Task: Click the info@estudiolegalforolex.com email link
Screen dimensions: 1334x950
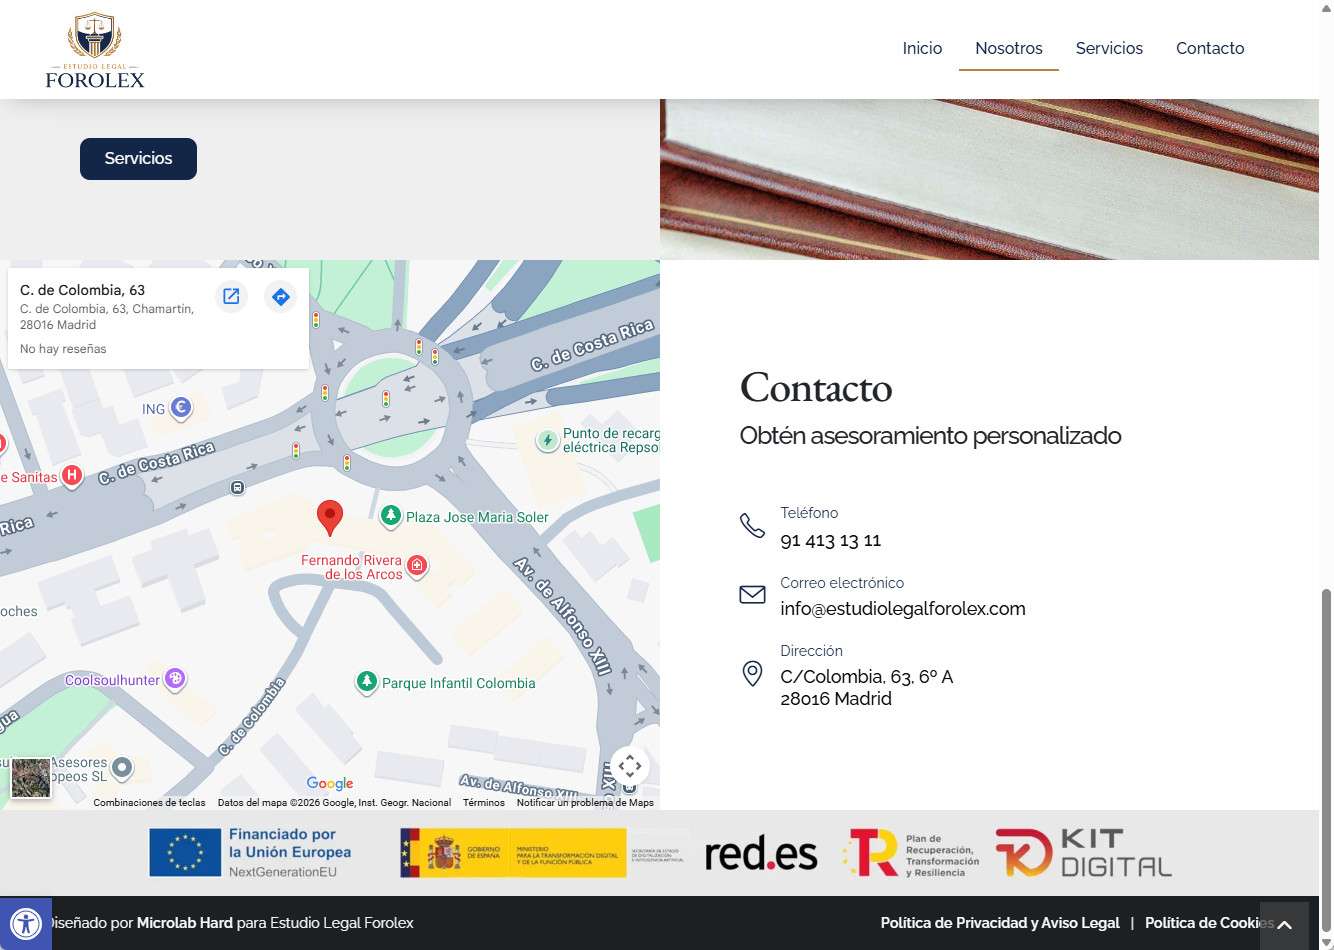Action: [902, 609]
